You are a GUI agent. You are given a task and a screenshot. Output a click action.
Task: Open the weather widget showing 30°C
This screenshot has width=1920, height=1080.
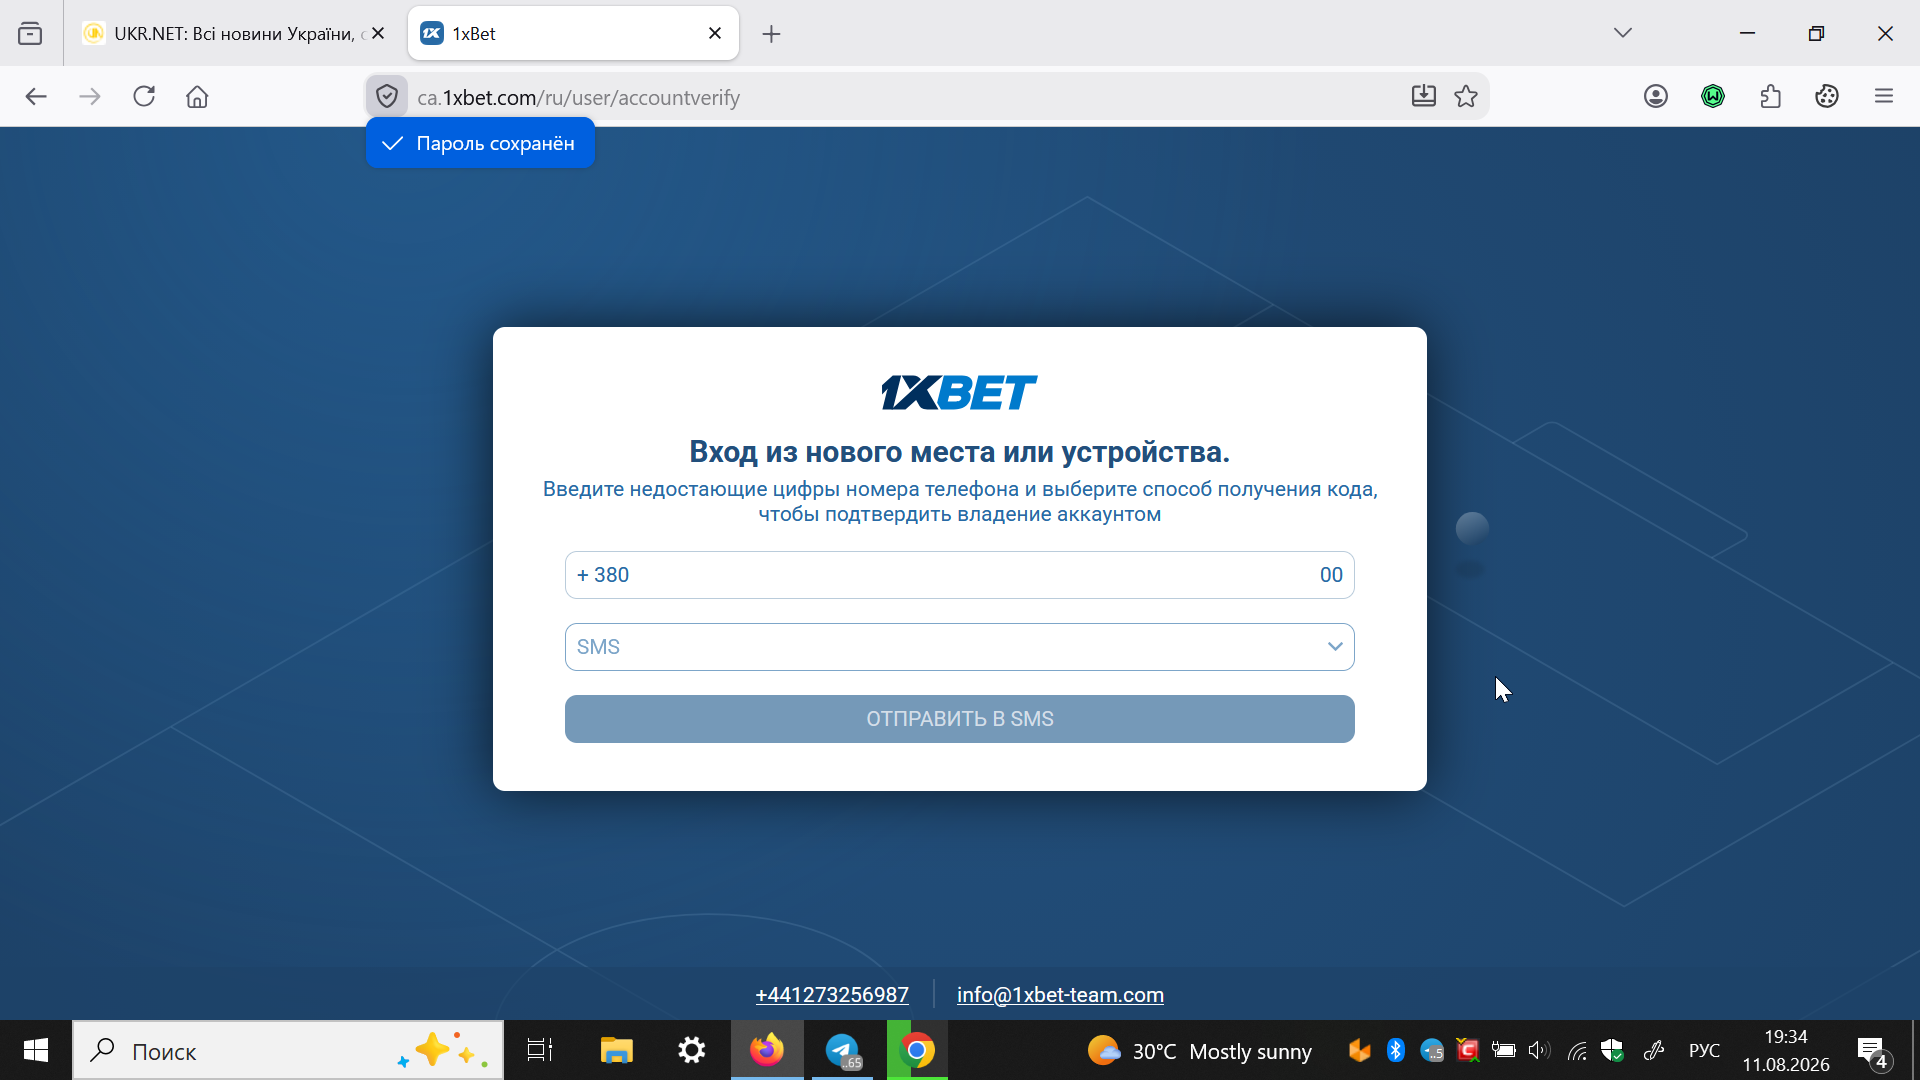[1199, 1051]
